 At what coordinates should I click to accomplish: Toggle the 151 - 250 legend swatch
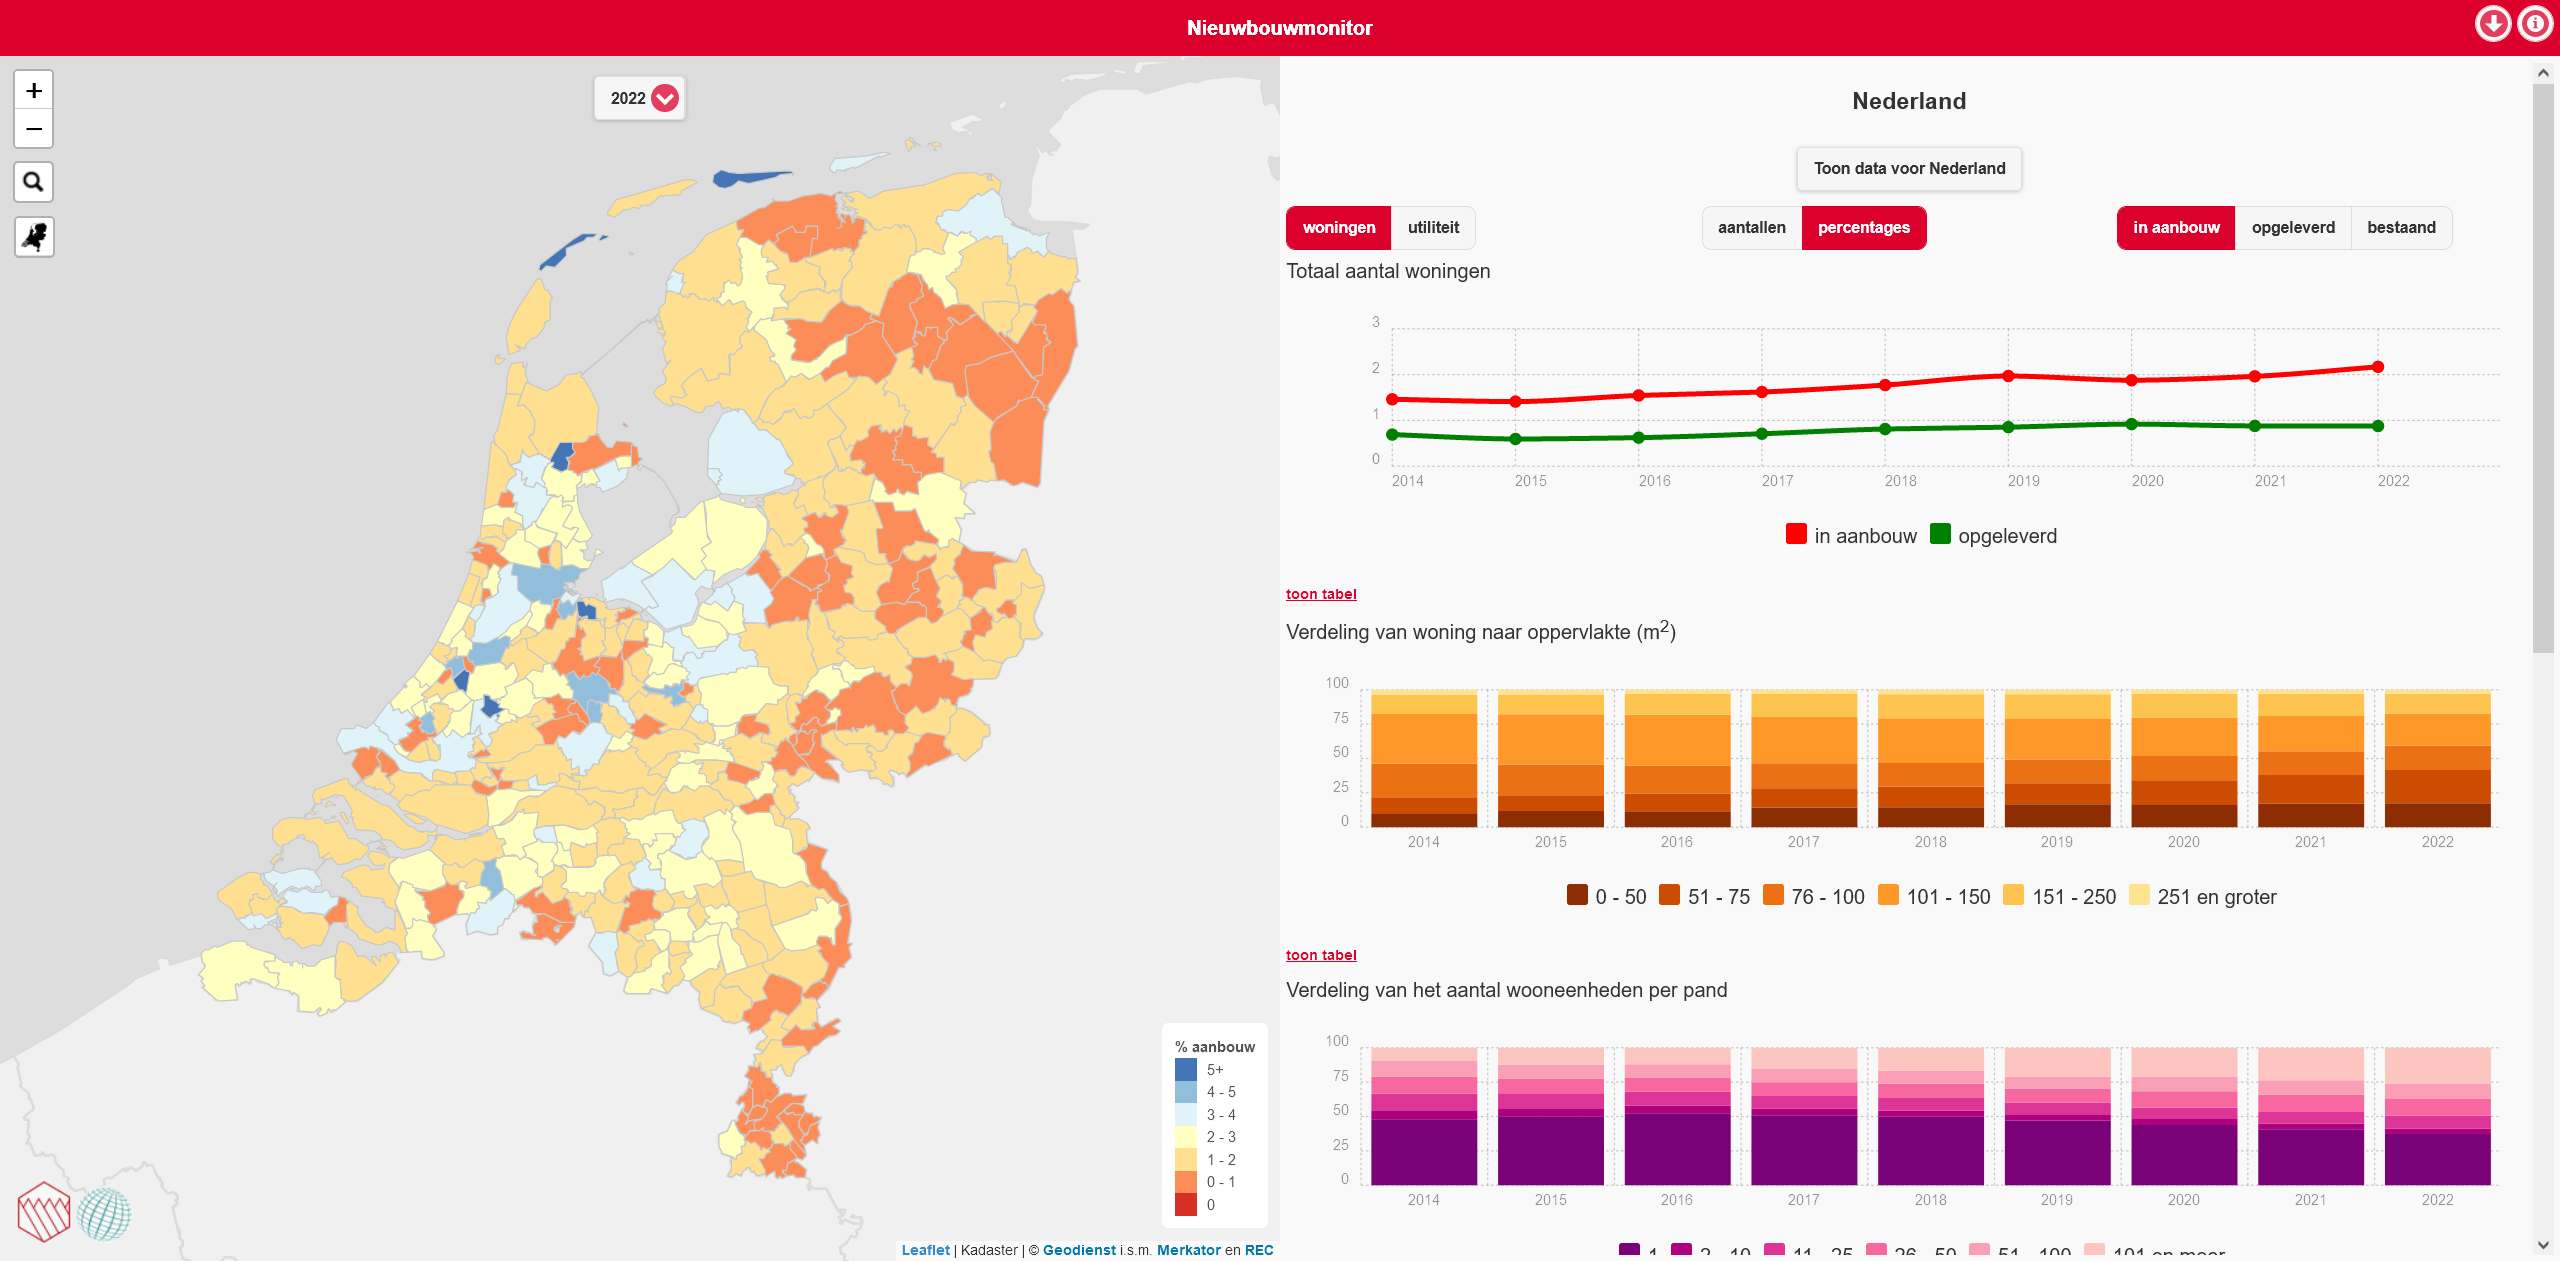click(x=2014, y=895)
